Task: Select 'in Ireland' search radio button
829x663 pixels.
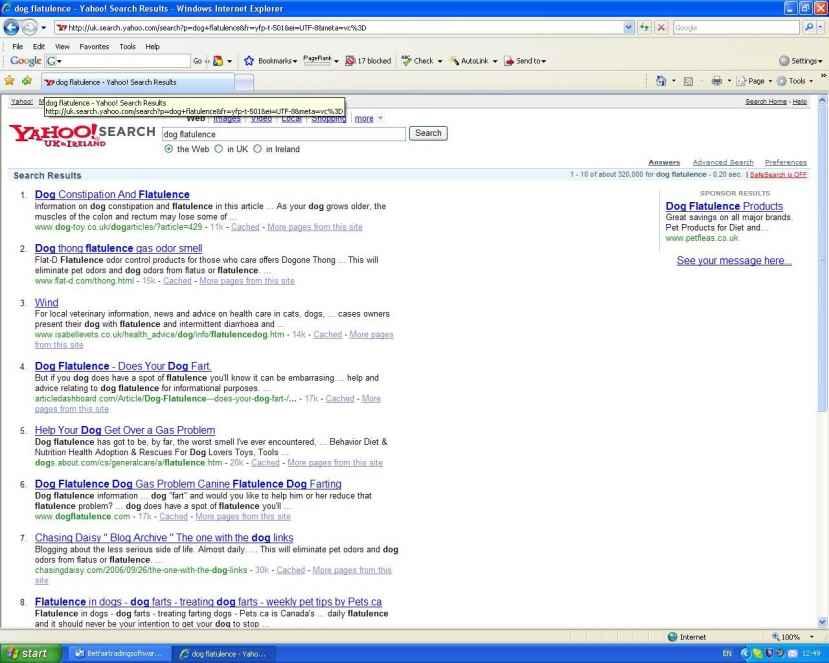Action: tap(258, 149)
